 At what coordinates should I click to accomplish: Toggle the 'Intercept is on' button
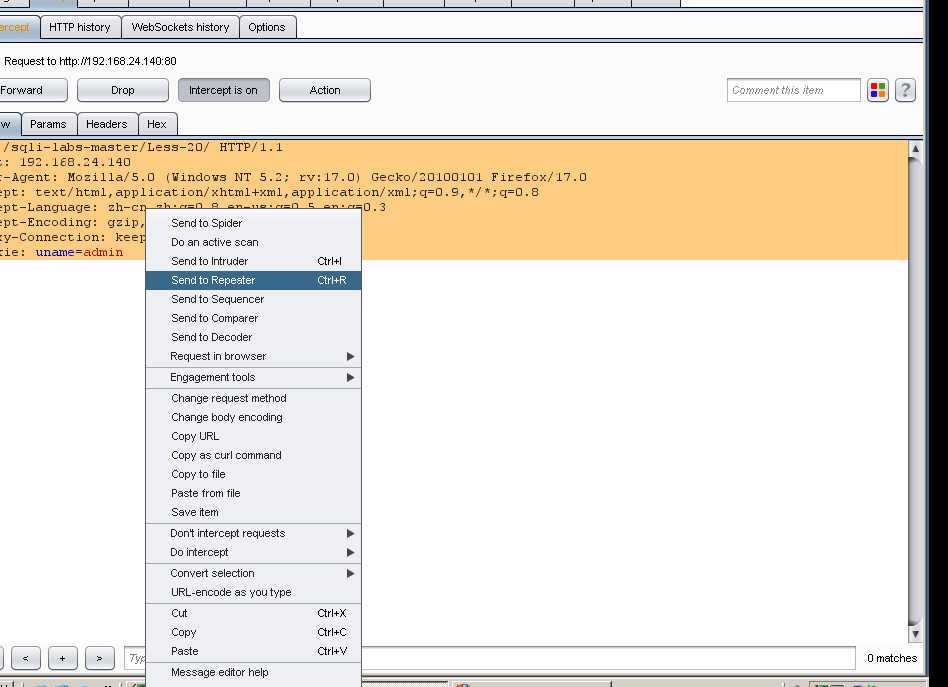click(223, 90)
